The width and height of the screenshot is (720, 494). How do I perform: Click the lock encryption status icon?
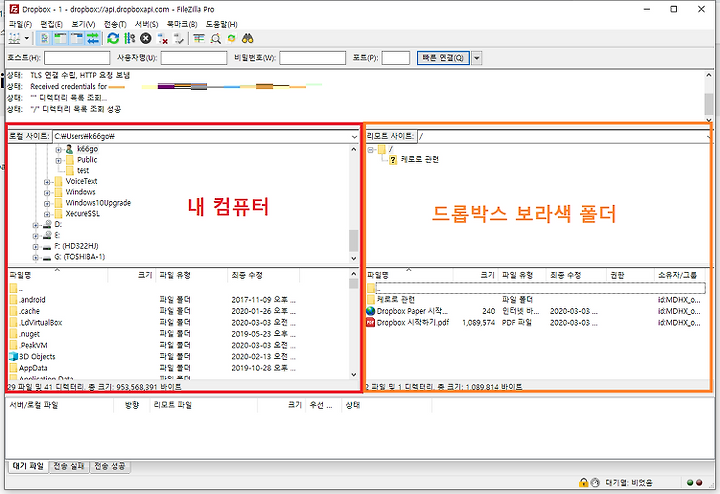point(583,483)
